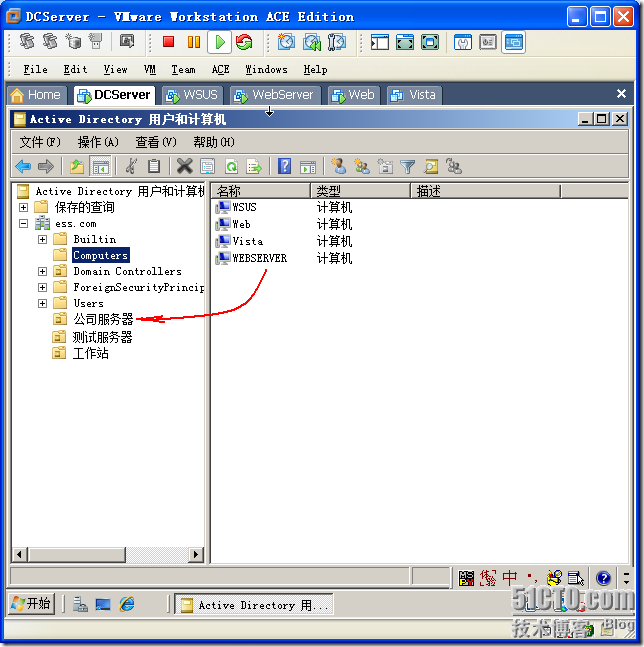This screenshot has height=647, width=644.
Task: Click the filter funnel icon
Action: tap(408, 167)
